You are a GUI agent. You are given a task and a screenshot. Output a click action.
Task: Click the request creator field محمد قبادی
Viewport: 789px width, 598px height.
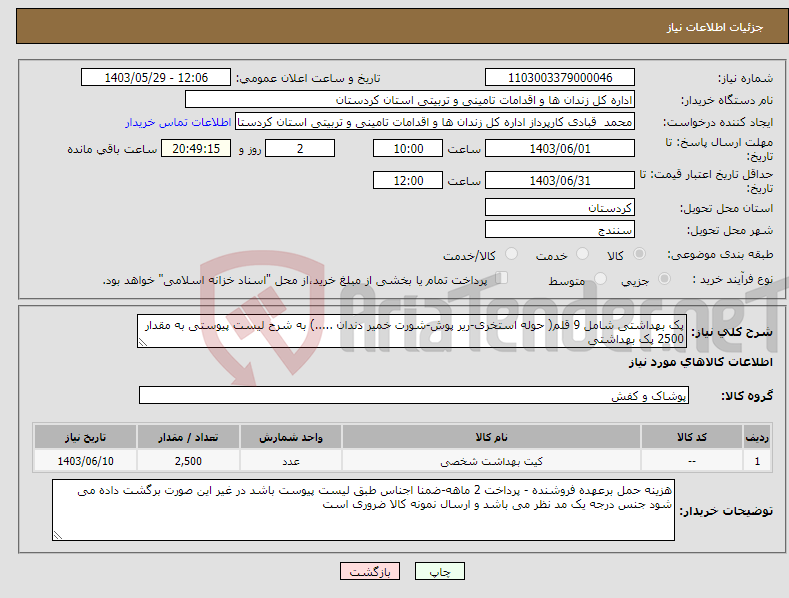pyautogui.click(x=435, y=122)
